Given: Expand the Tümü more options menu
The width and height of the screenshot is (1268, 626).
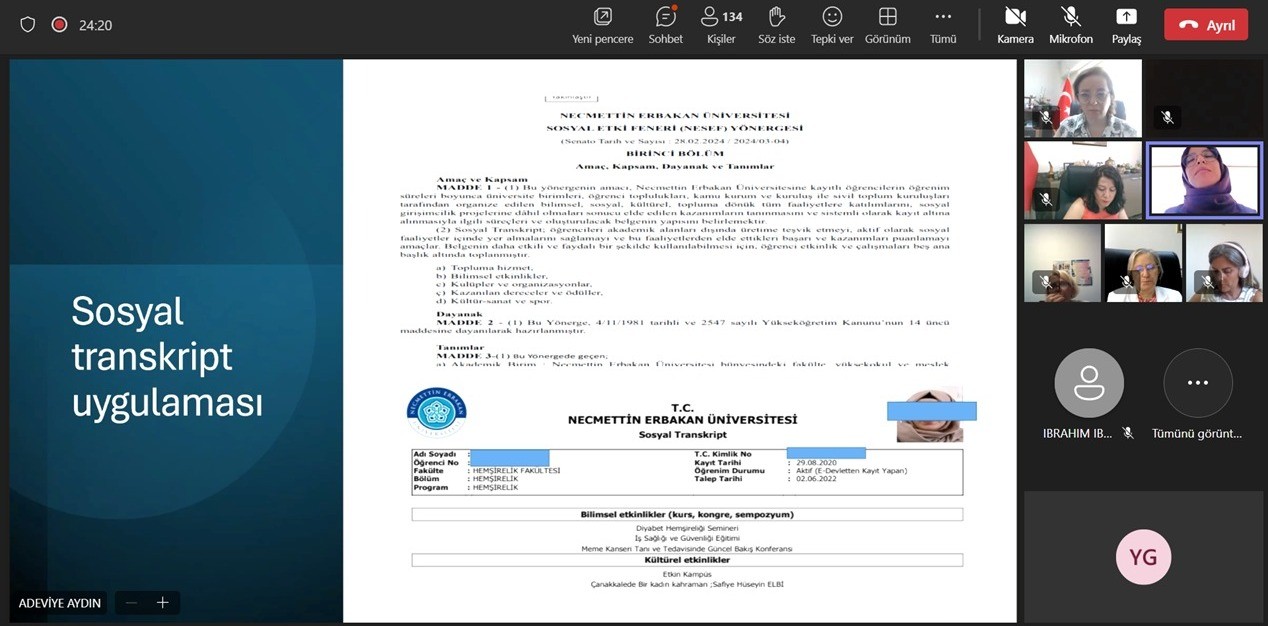Looking at the screenshot, I should (x=943, y=17).
